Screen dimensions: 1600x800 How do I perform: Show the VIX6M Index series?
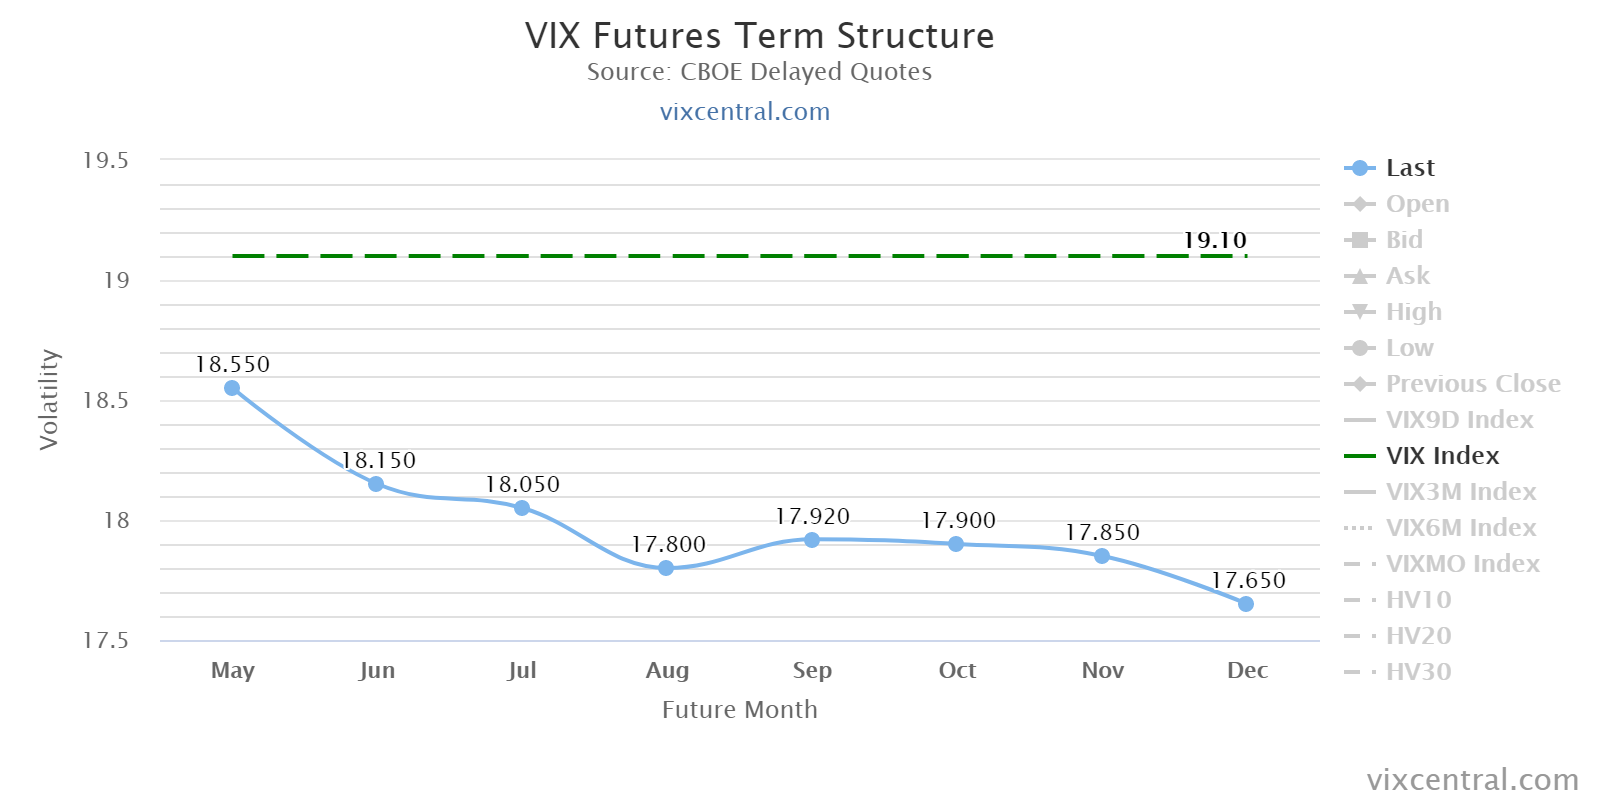coord(1460,528)
